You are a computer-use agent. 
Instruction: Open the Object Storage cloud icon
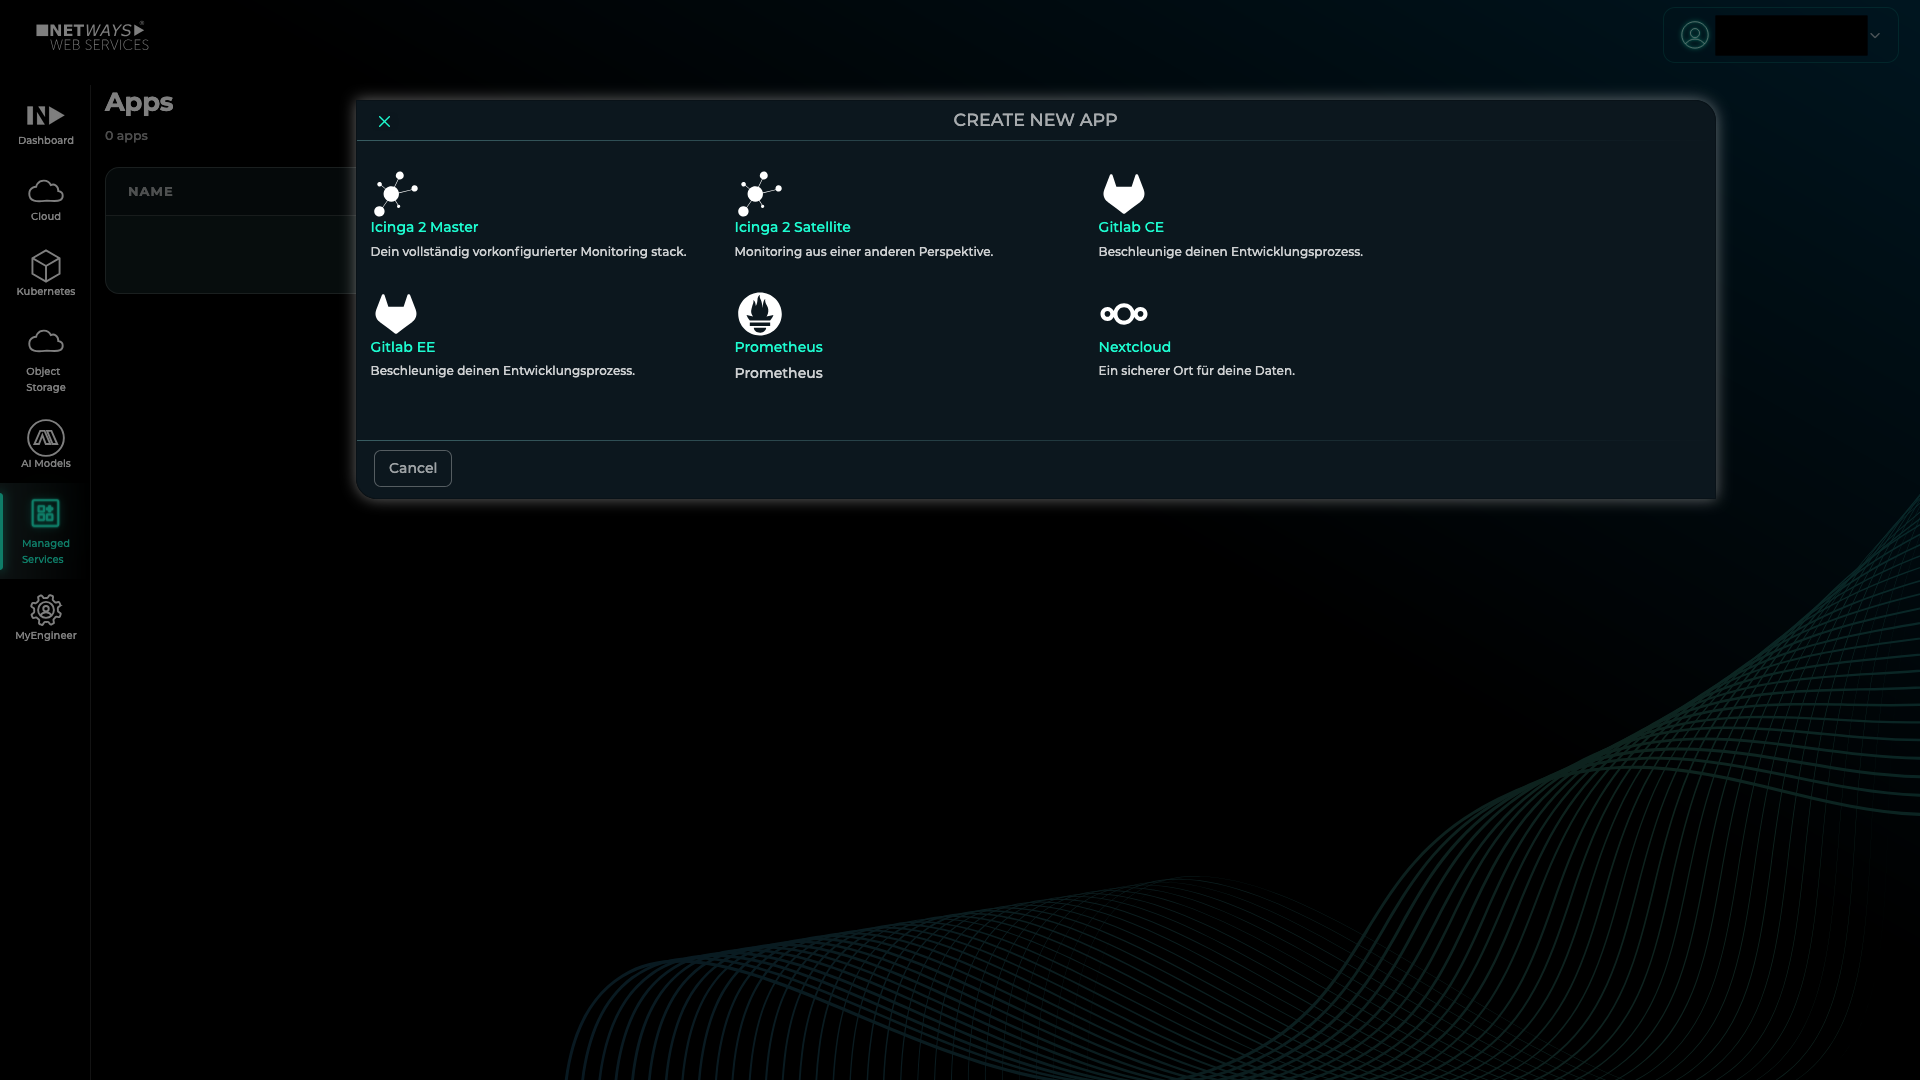pyautogui.click(x=45, y=341)
